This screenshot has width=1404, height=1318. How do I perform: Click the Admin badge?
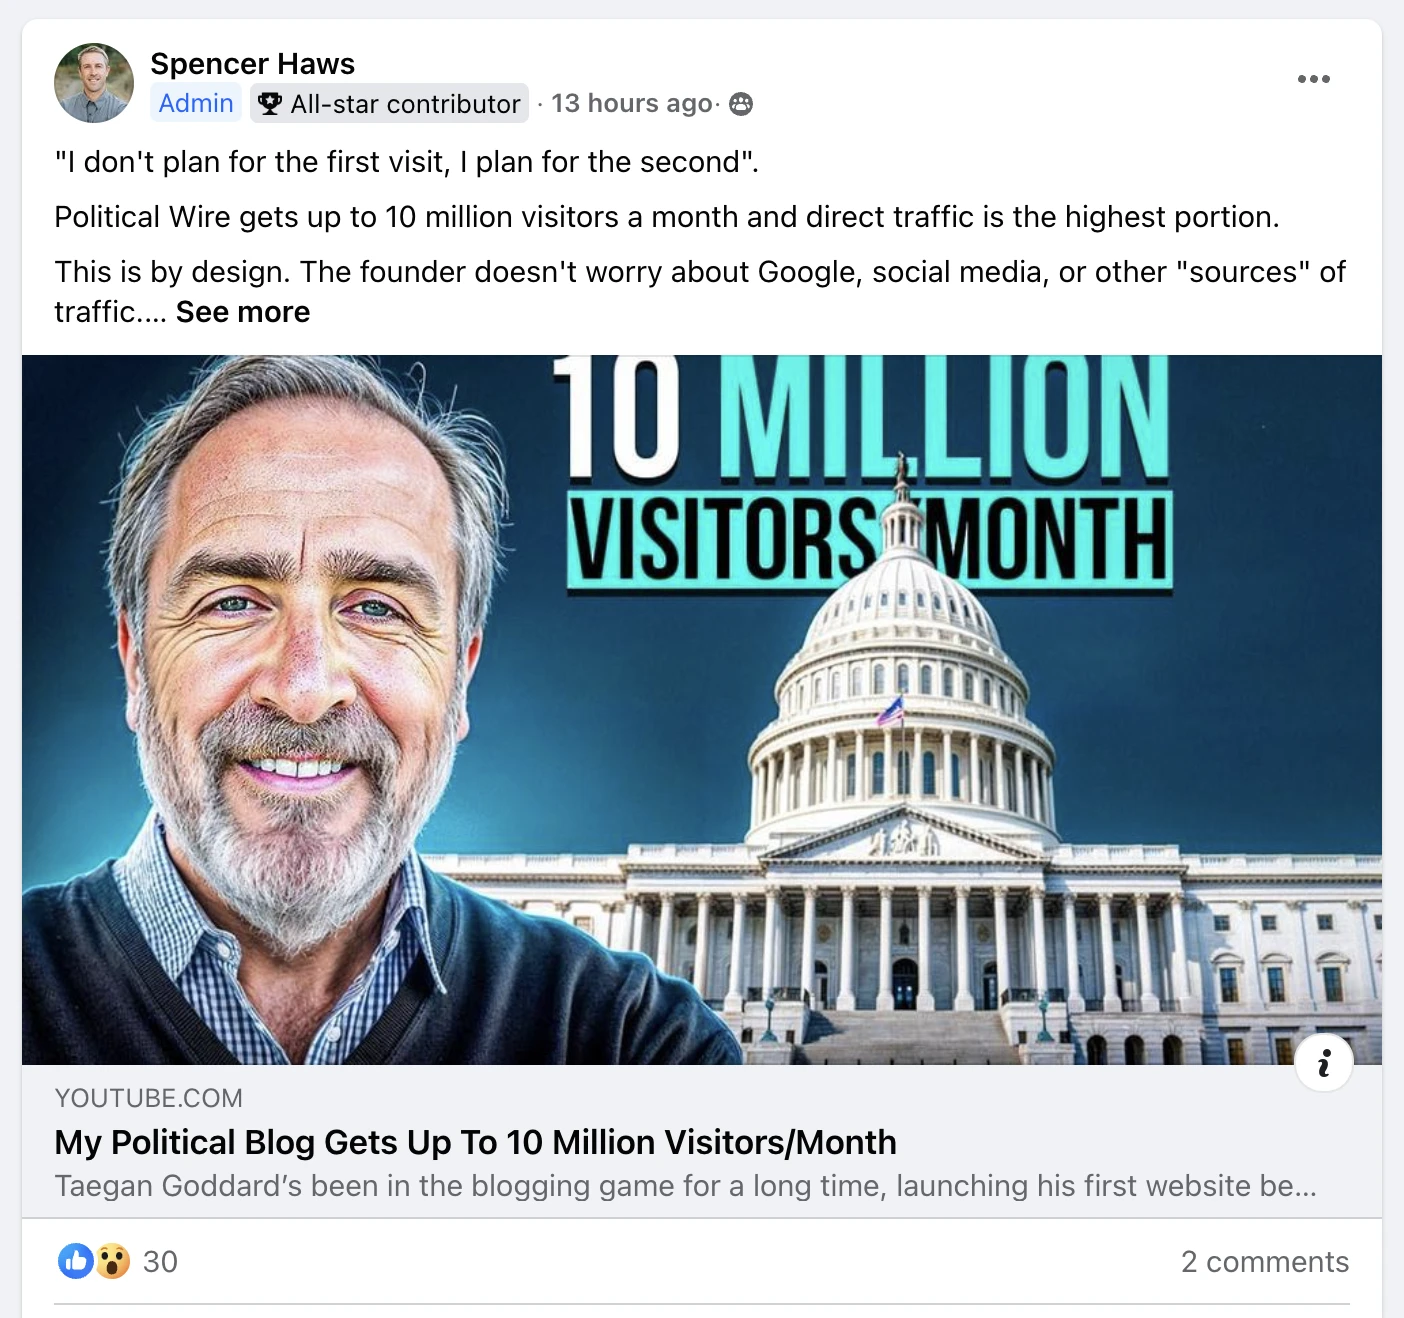click(x=196, y=103)
